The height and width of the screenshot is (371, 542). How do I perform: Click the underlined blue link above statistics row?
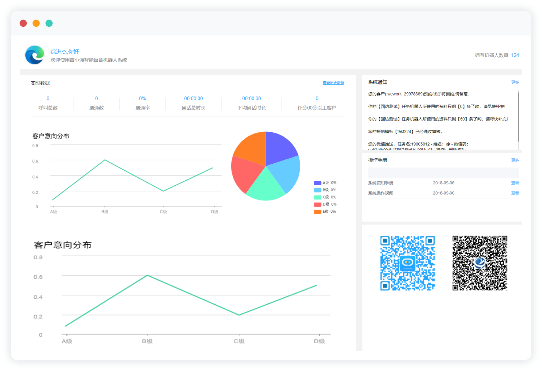coord(333,83)
